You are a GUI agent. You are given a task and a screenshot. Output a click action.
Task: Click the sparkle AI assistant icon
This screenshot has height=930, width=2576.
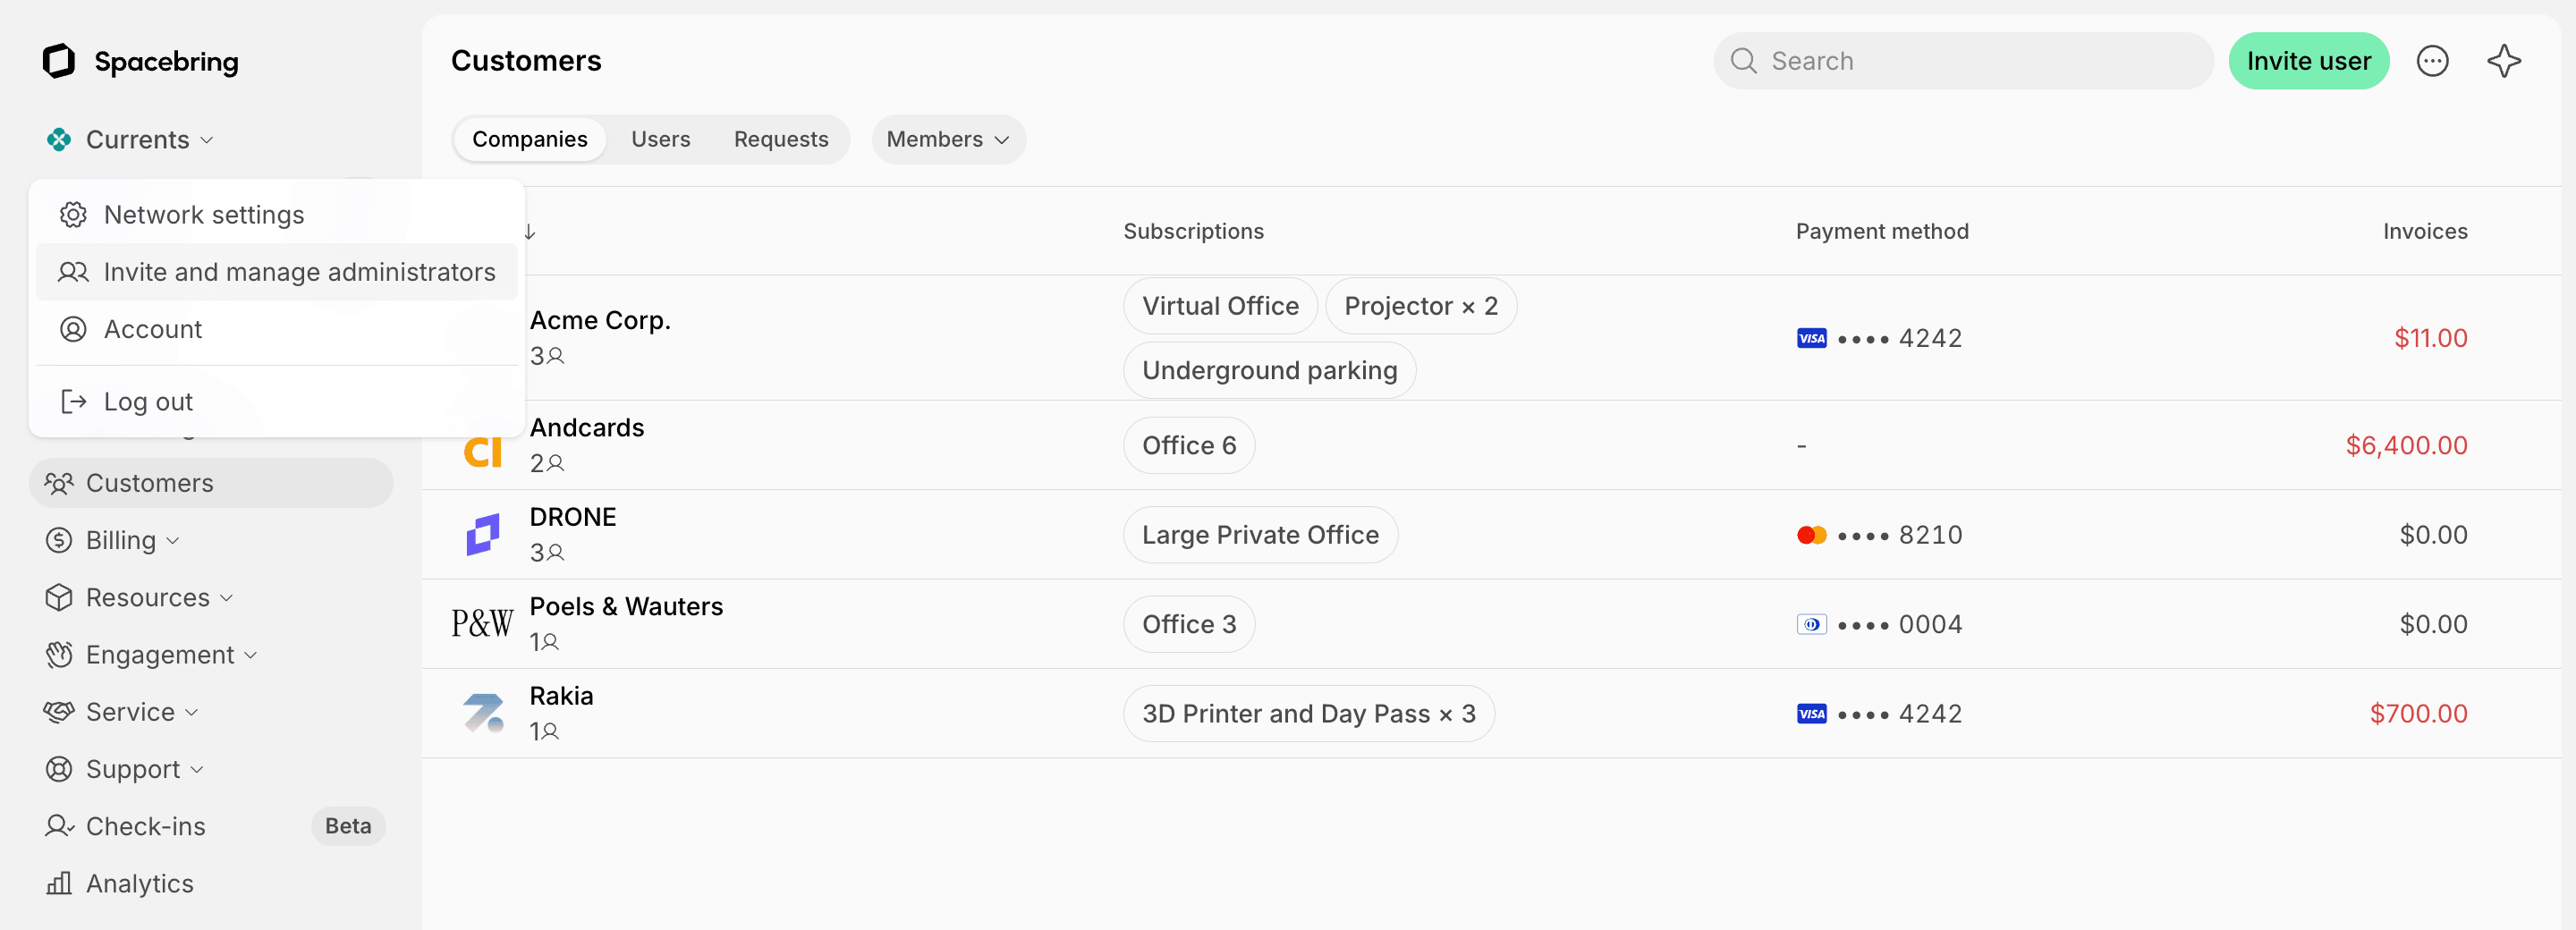(2503, 61)
